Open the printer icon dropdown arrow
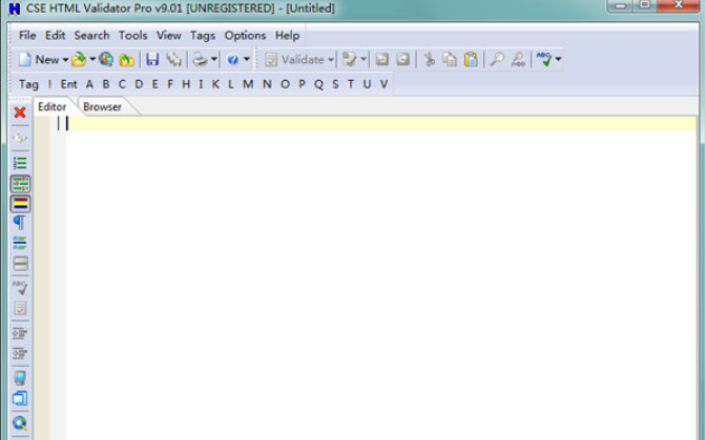 coord(214,60)
